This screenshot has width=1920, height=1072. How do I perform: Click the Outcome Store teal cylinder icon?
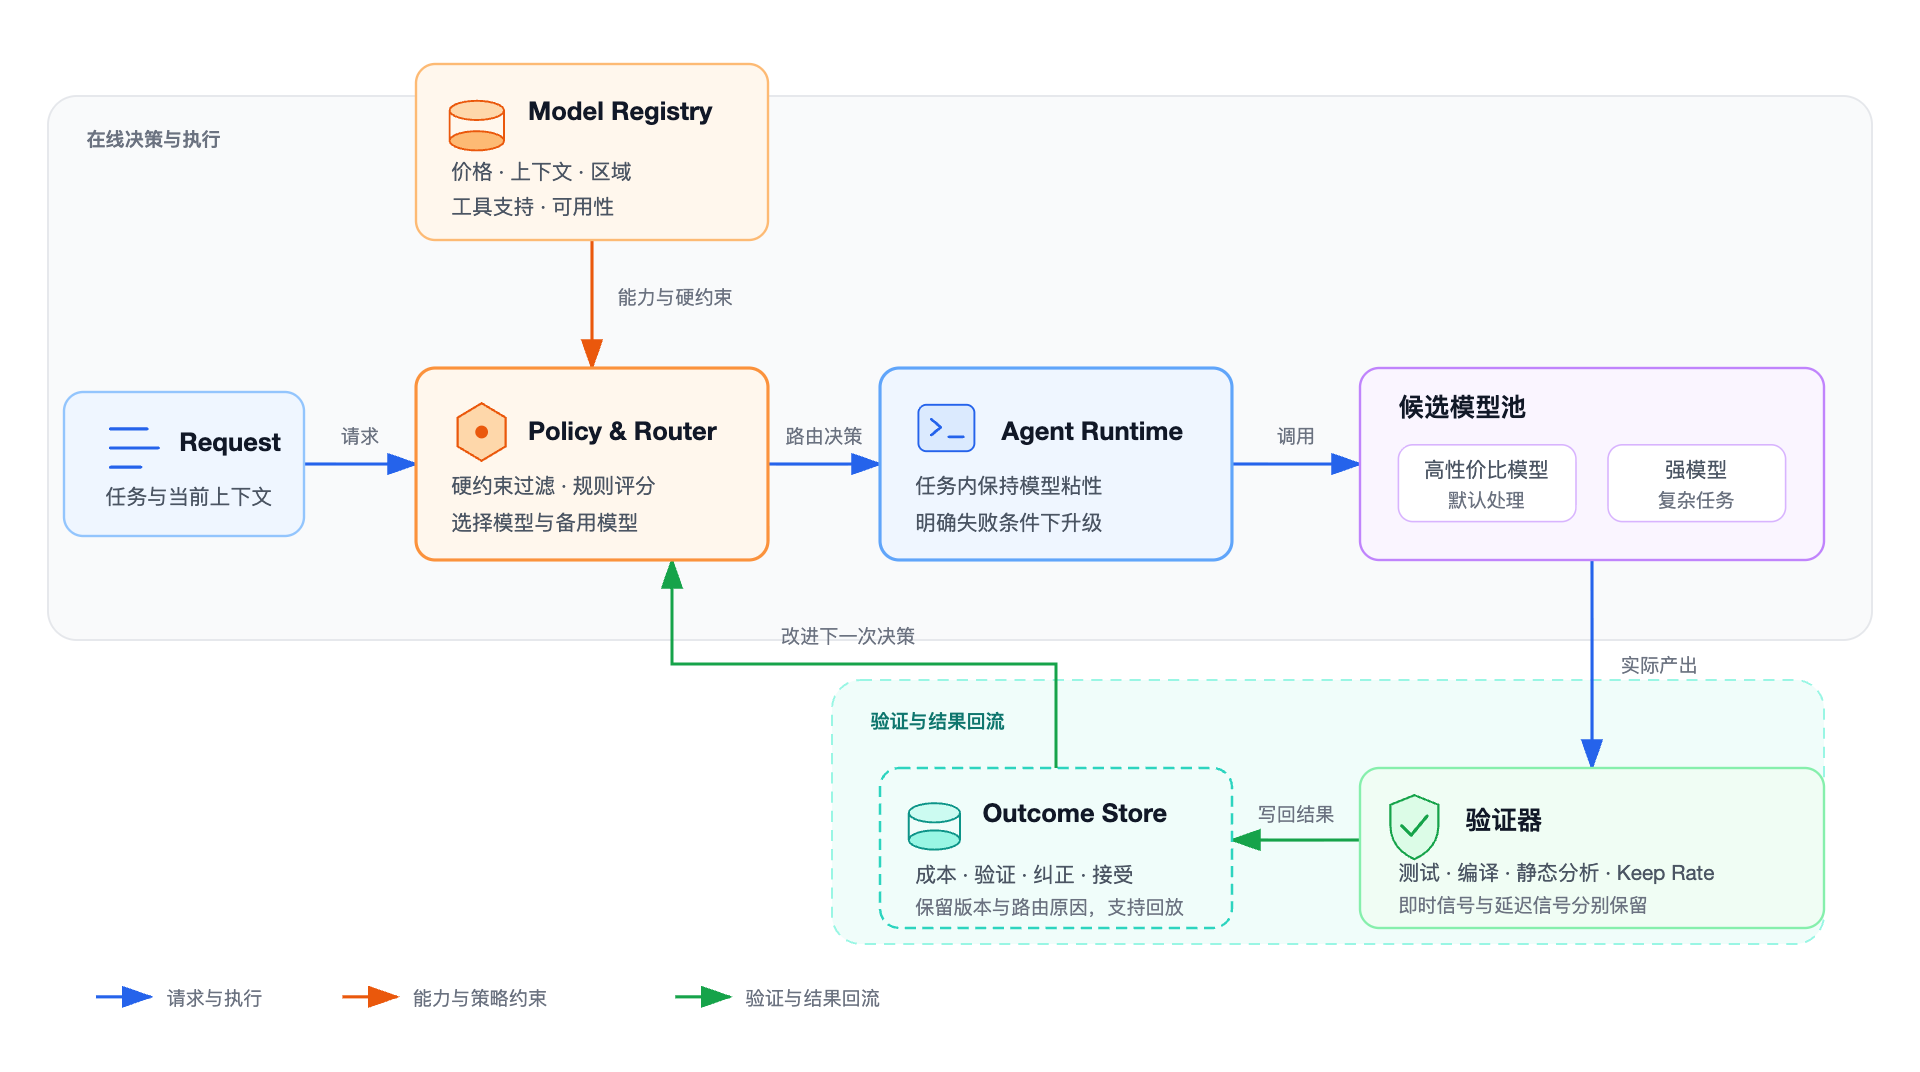tap(934, 826)
